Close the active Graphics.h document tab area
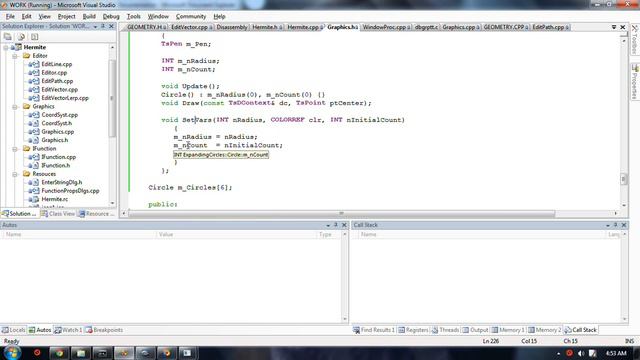 (x=623, y=27)
